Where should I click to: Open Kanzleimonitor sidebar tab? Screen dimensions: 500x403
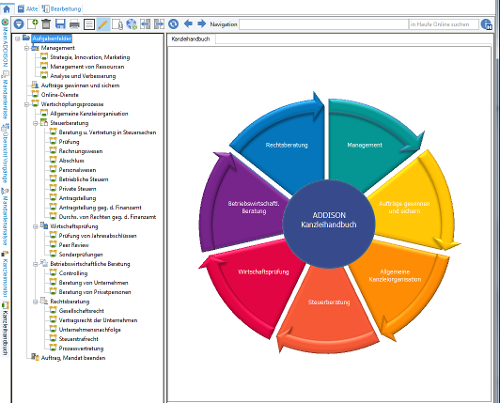pos(5,274)
